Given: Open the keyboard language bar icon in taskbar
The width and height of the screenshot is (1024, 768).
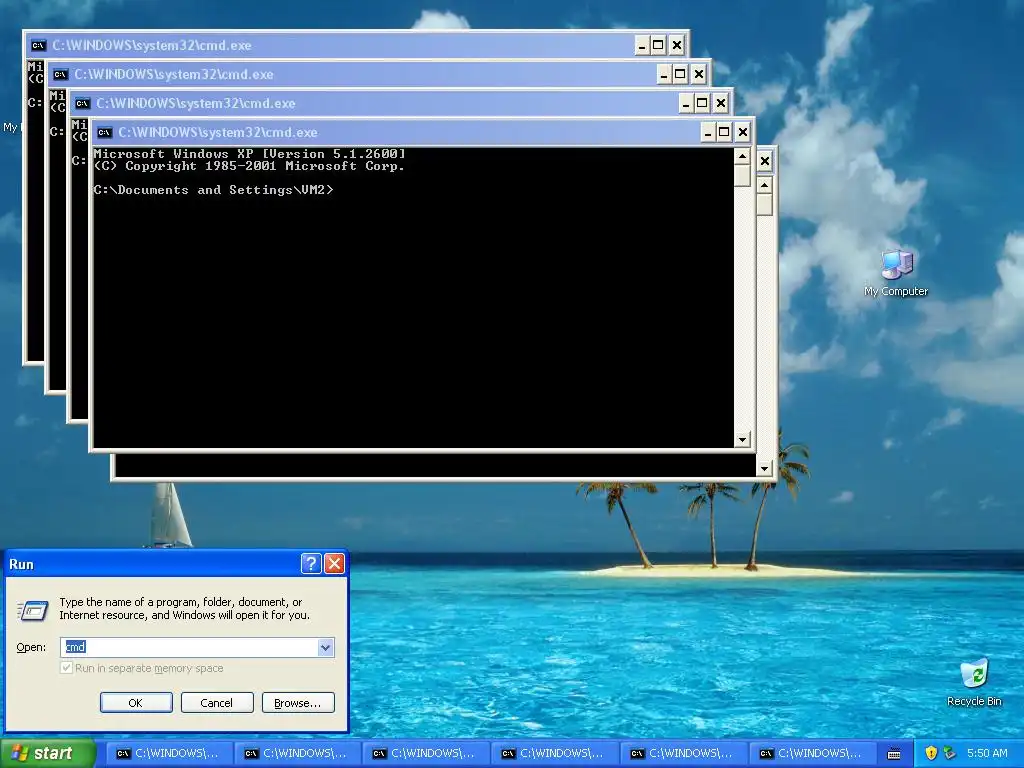Looking at the screenshot, I should click(894, 754).
